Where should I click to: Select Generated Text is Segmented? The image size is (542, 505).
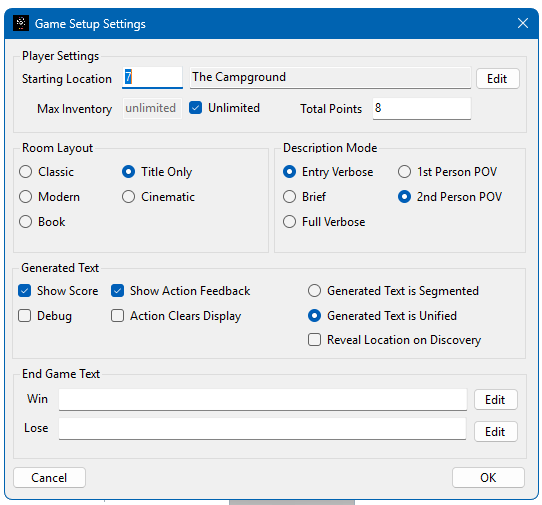click(x=314, y=291)
